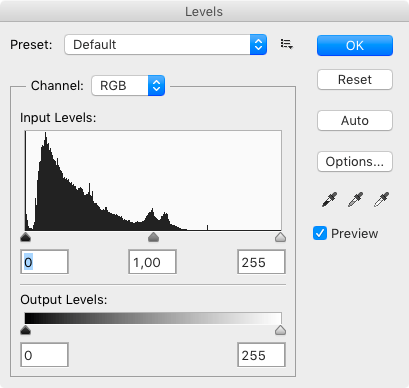The image size is (409, 388).
Task: Click the Reset button
Action: click(355, 80)
